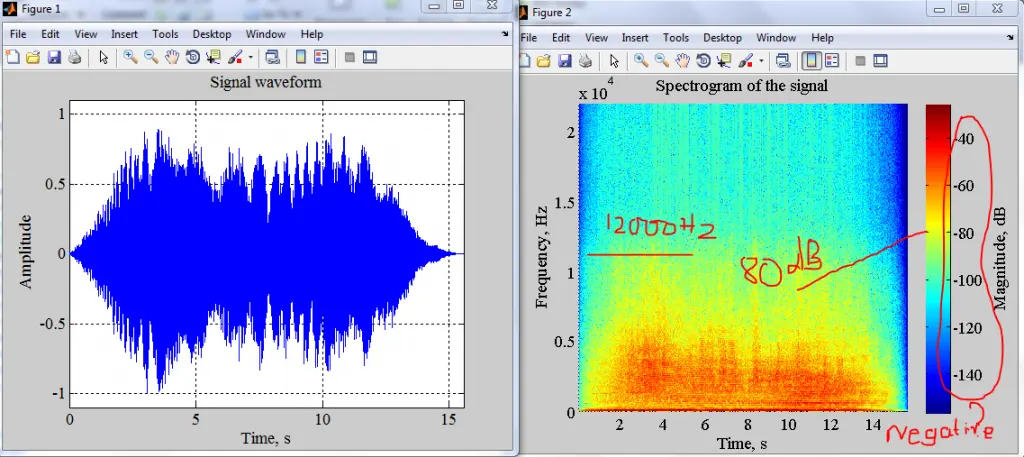1024x457 pixels.
Task: Select Rotate 3D tool in Figure 2
Action: tap(703, 61)
